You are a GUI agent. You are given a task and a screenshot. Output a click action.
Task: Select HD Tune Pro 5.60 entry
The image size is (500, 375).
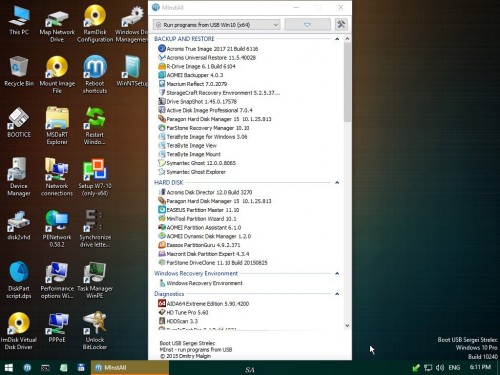pyautogui.click(x=183, y=313)
